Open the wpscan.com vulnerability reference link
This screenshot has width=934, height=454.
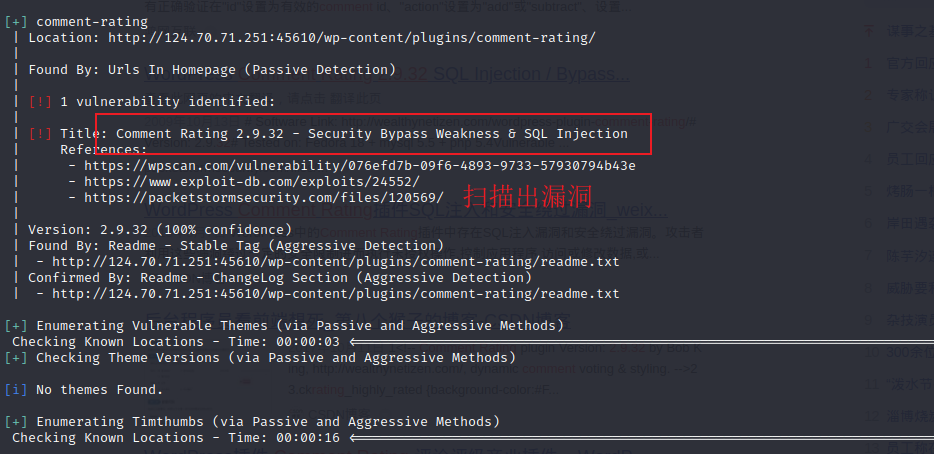click(359, 166)
